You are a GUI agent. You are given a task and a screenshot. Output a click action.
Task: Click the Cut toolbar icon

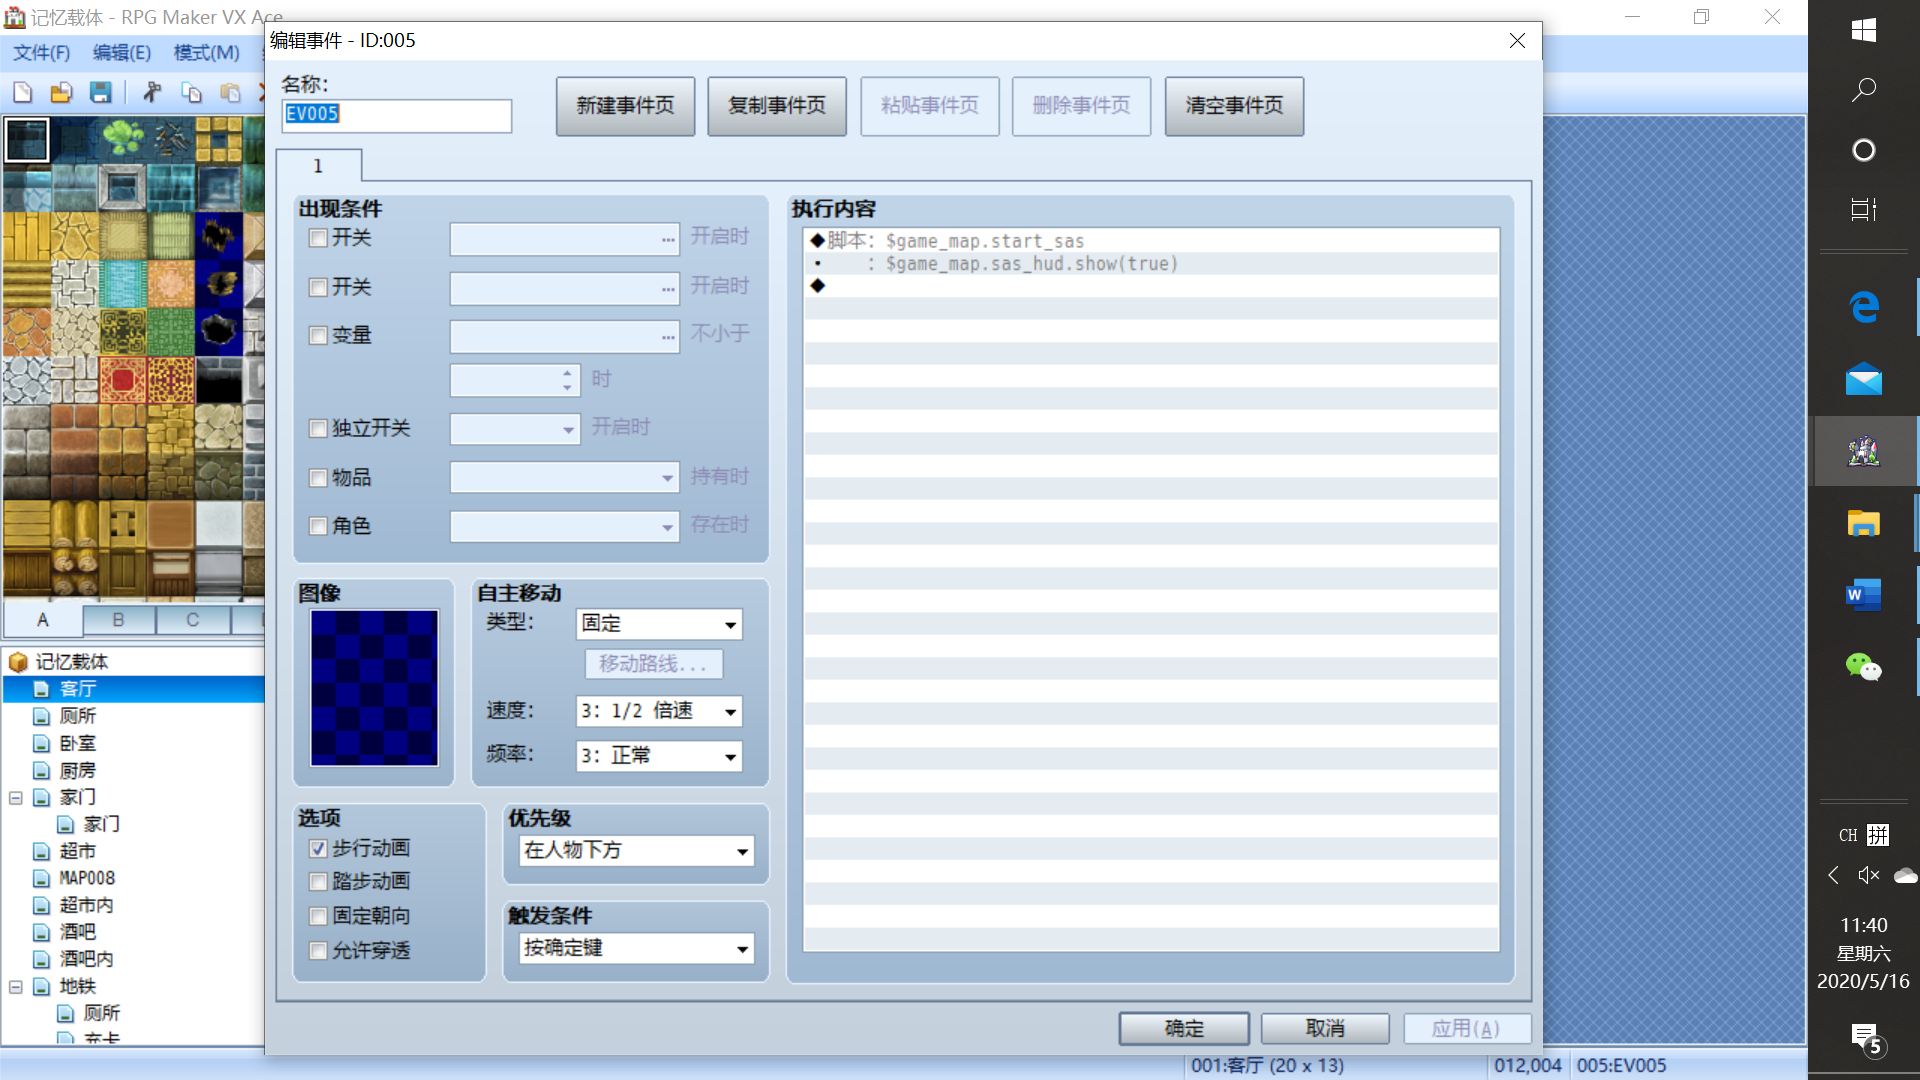[x=152, y=93]
